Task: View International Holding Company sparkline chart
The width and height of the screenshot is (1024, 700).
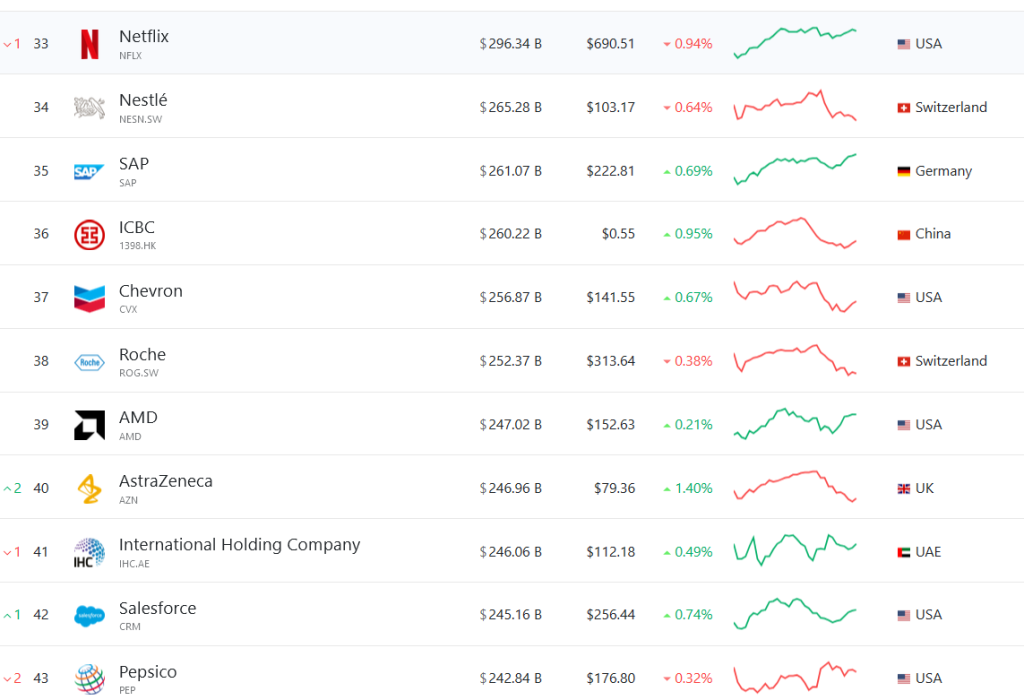Action: 795,550
